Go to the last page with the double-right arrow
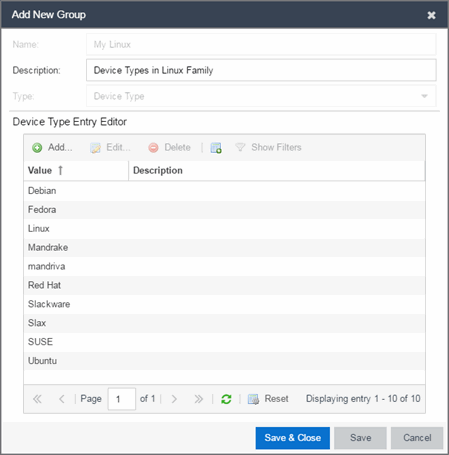The height and width of the screenshot is (455, 449). (x=198, y=399)
